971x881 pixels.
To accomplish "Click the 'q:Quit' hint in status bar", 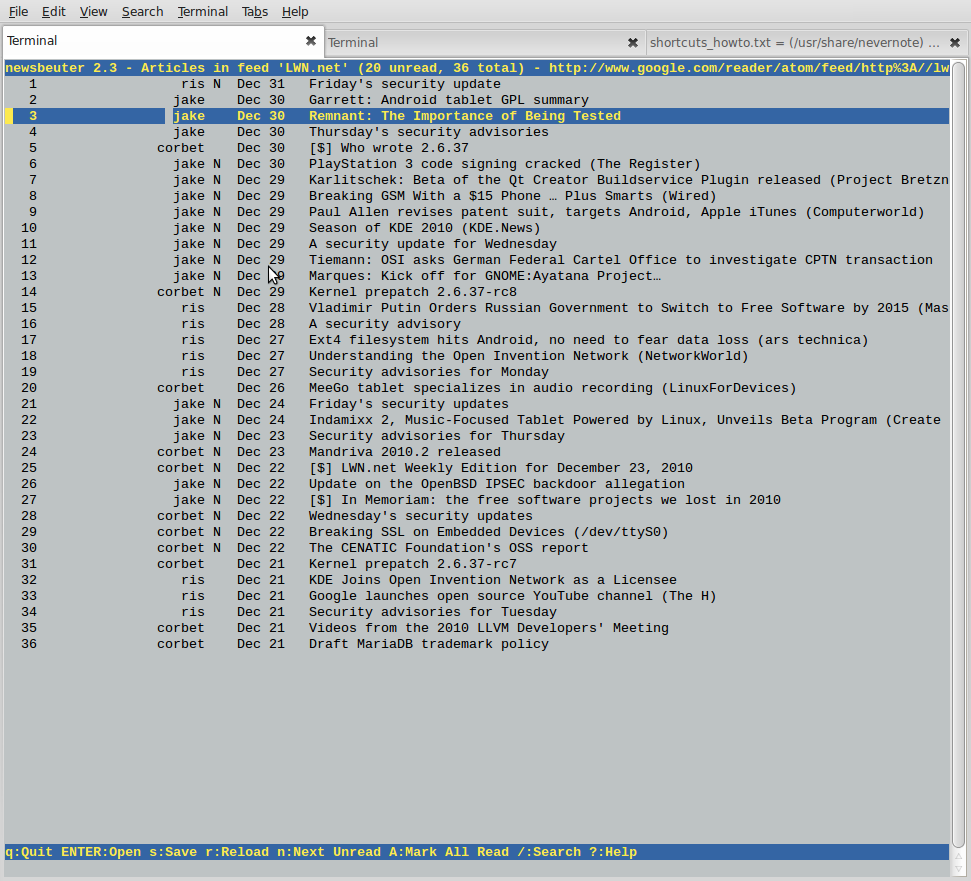I will point(29,853).
